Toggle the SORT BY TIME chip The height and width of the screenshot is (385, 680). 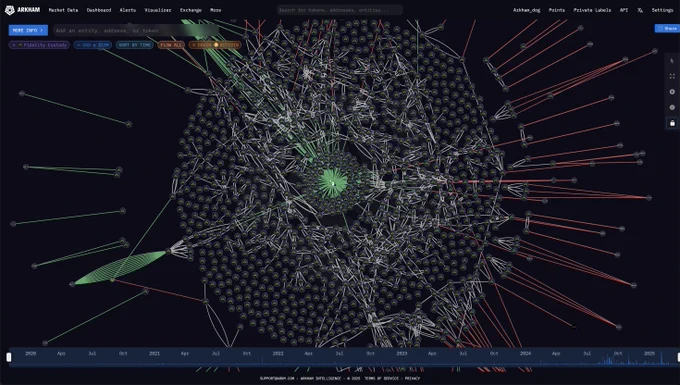[134, 45]
